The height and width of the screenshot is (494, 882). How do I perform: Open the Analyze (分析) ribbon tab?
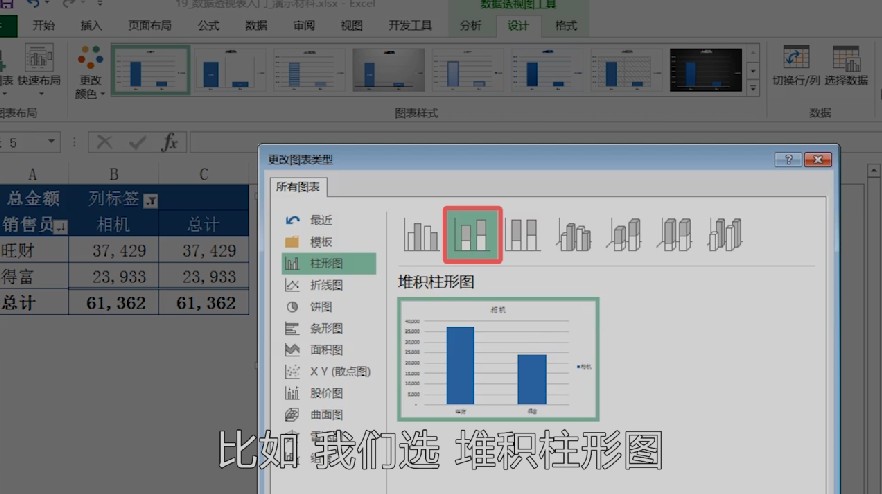[470, 25]
